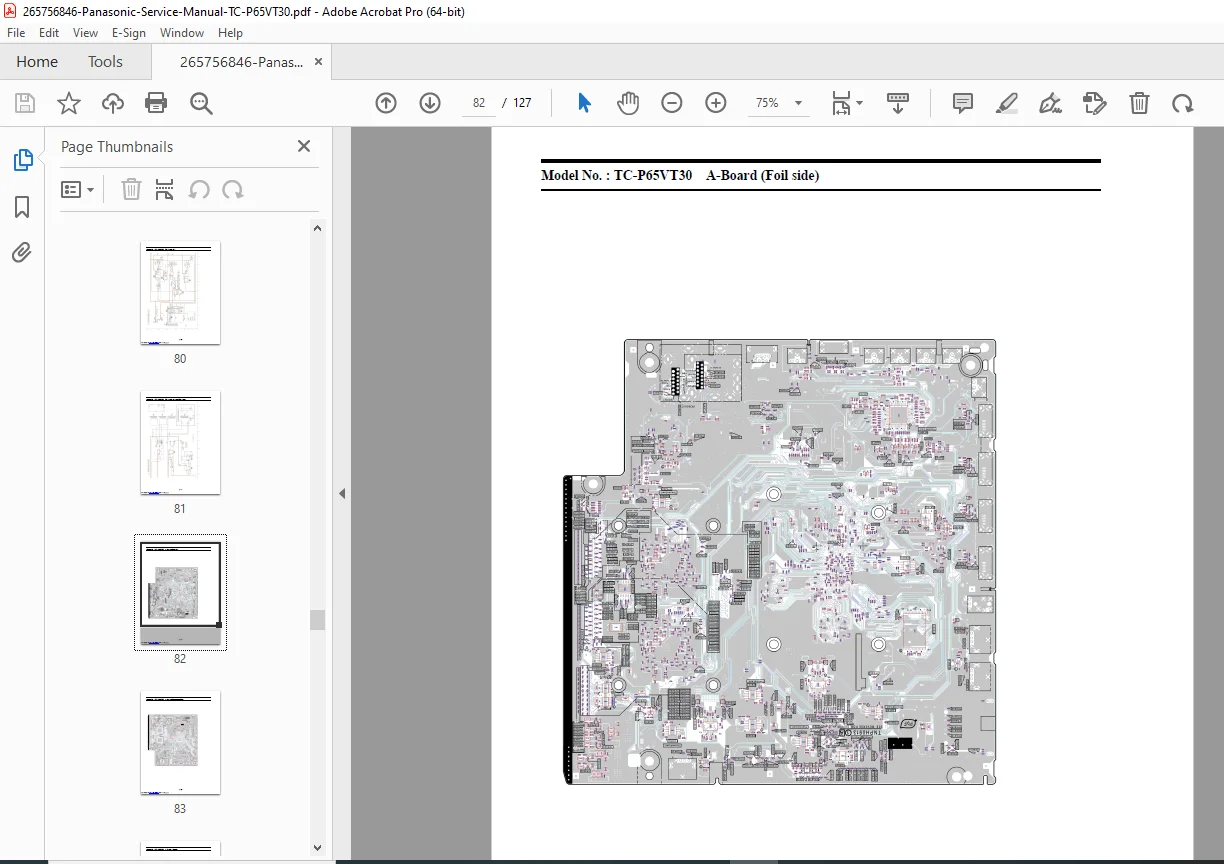This screenshot has width=1224, height=864.
Task: Upload the file to cloud
Action: [113, 103]
